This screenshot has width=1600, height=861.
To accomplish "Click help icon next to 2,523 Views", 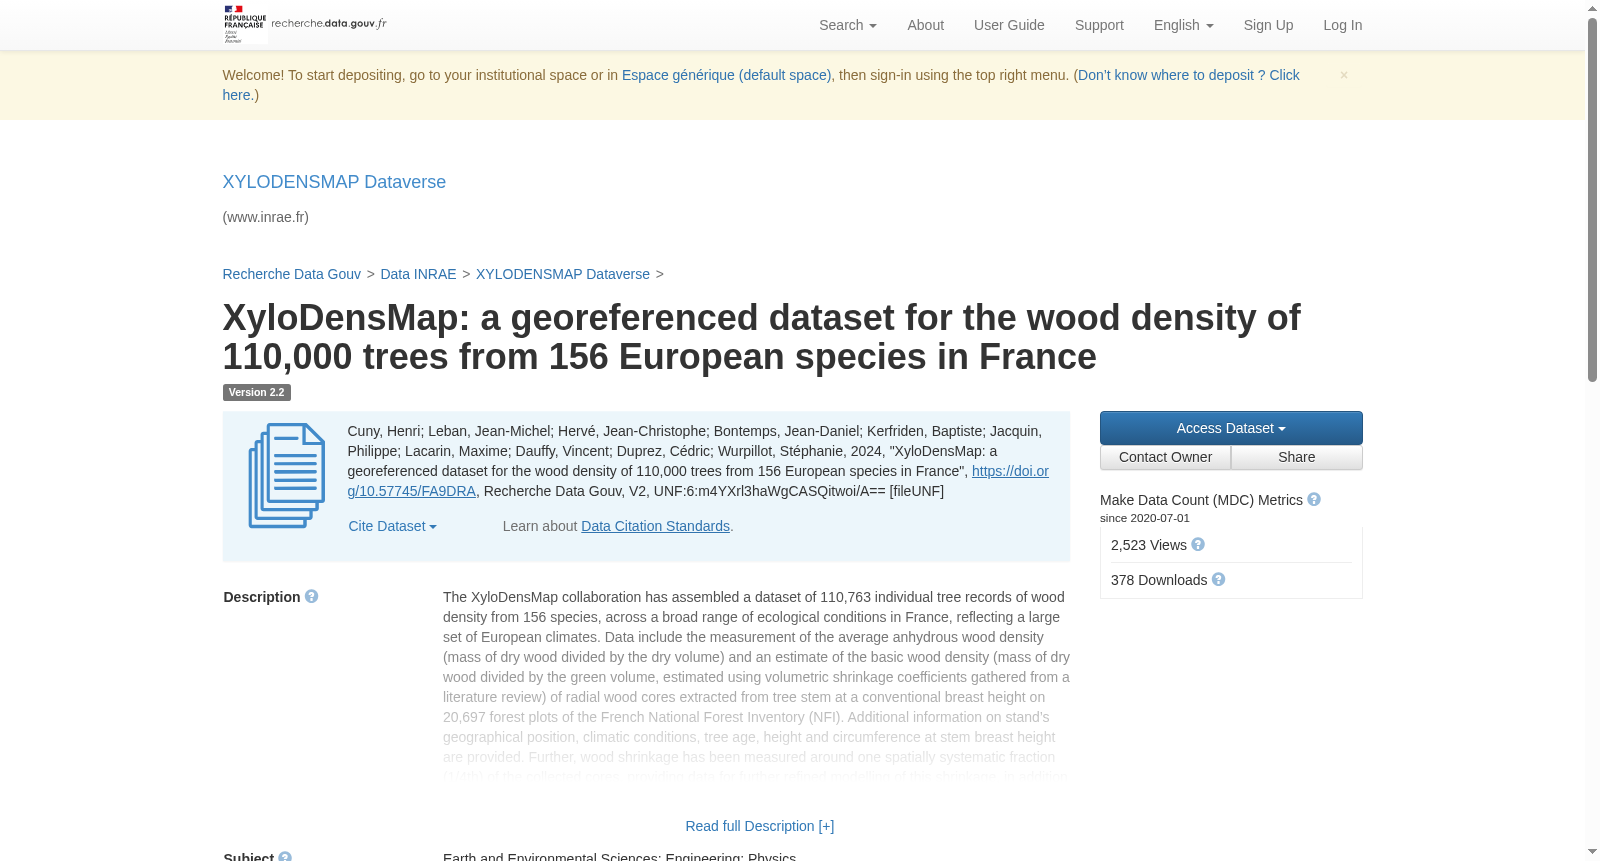I will pos(1198,544).
